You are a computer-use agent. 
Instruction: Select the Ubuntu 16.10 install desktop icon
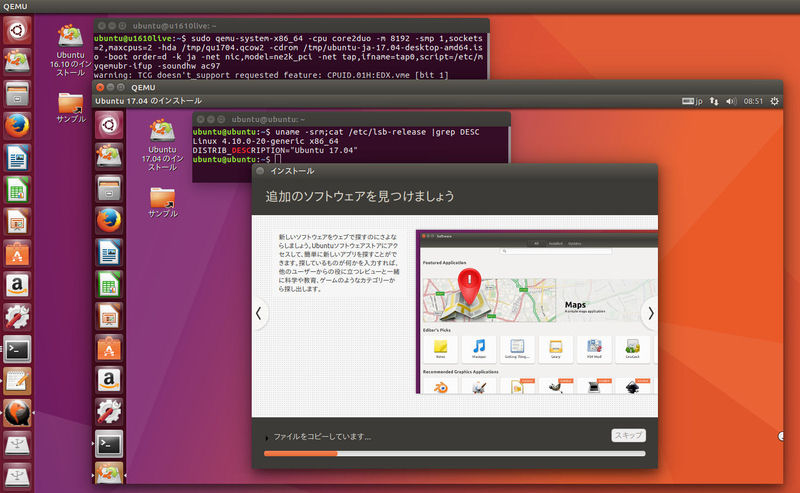click(70, 50)
